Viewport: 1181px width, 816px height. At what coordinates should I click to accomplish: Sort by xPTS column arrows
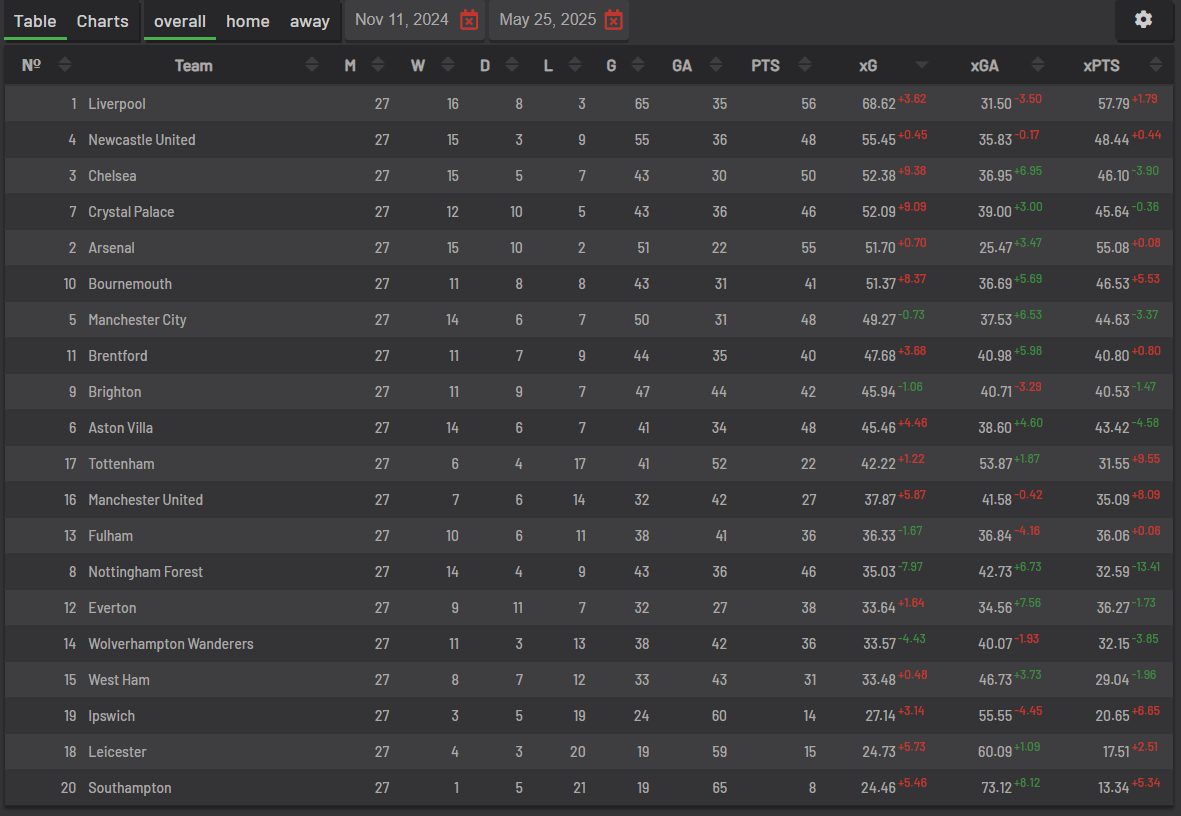click(x=1156, y=65)
